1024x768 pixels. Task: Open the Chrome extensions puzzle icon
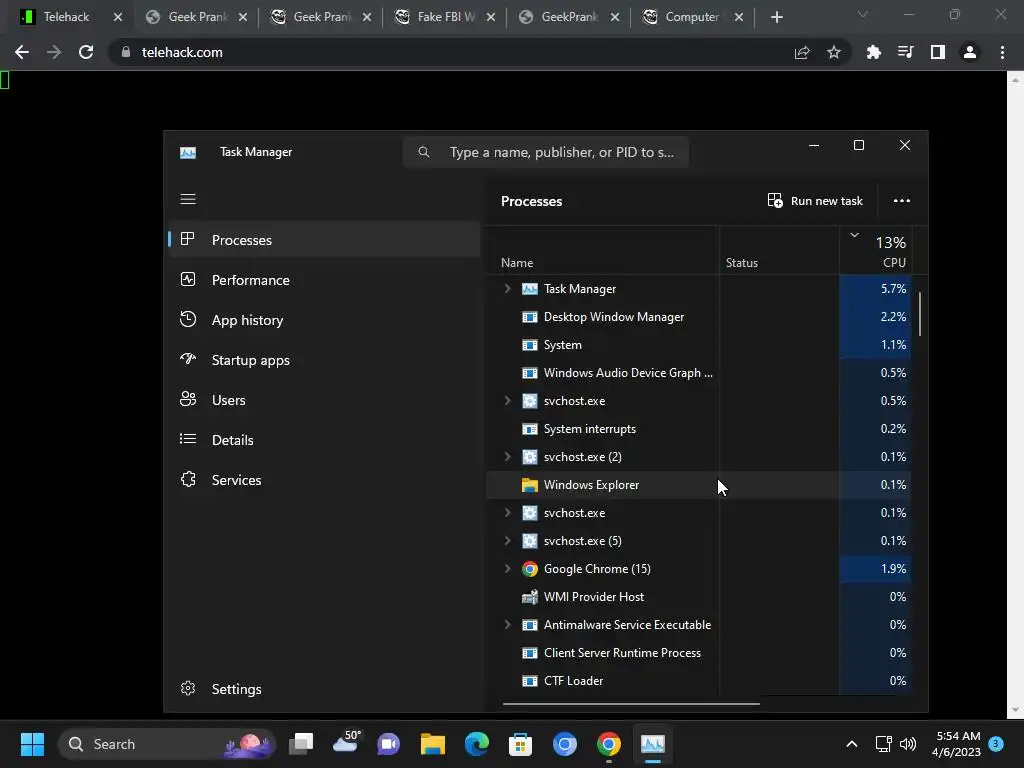(x=873, y=52)
